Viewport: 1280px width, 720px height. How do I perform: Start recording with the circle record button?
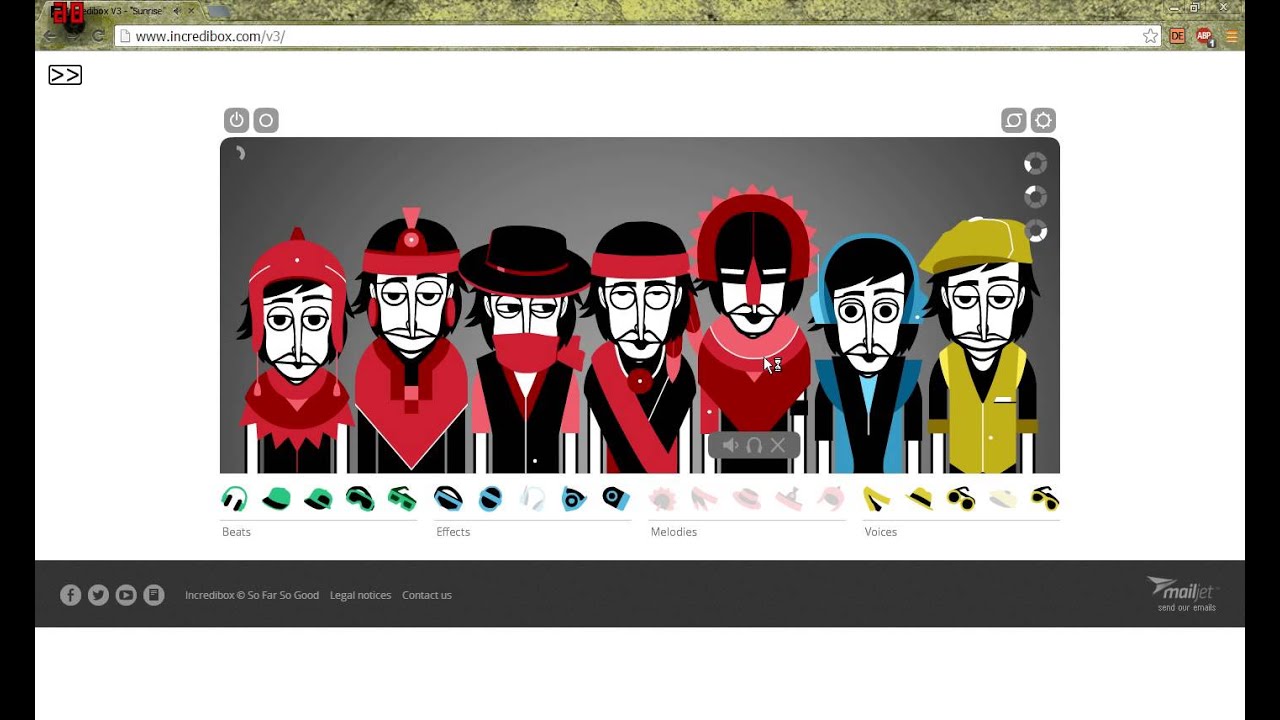click(x=266, y=120)
